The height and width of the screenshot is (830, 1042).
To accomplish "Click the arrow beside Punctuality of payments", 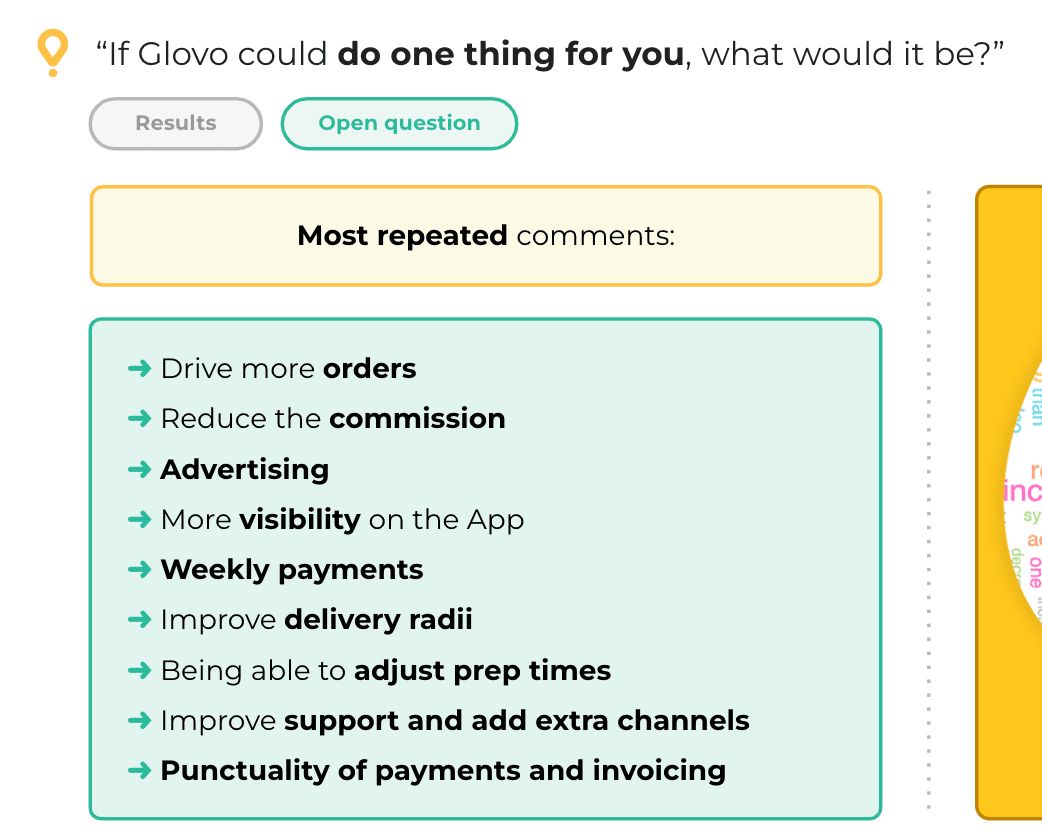I will tap(140, 770).
